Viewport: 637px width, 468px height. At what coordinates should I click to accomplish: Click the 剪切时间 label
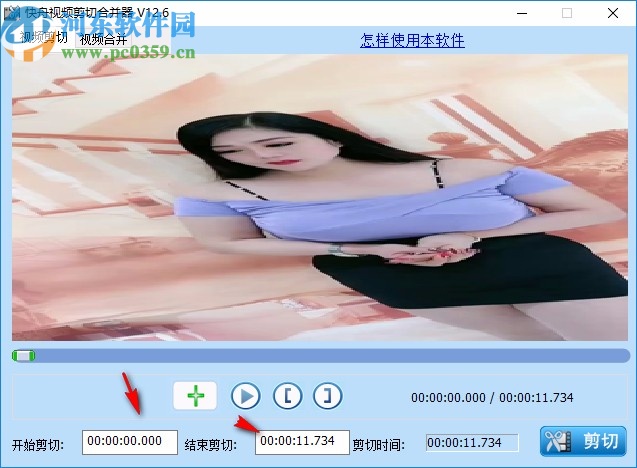click(x=378, y=445)
